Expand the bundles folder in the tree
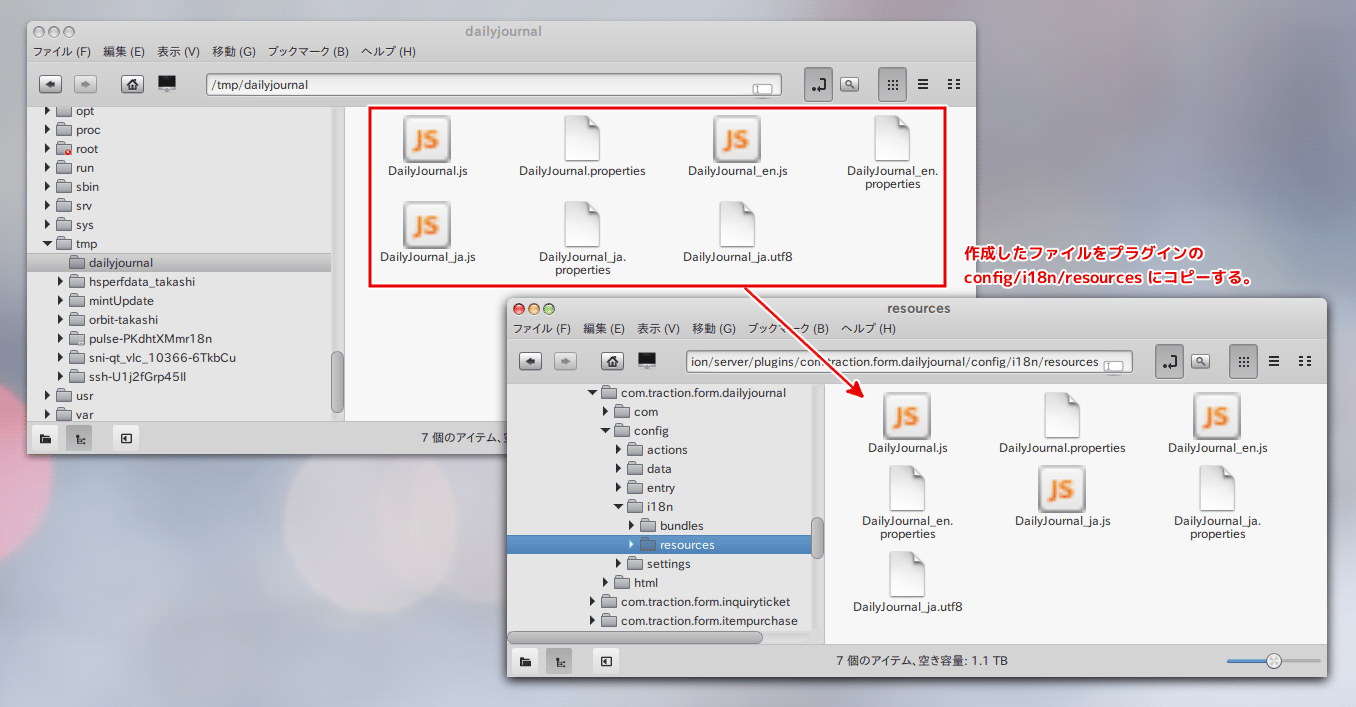Image resolution: width=1356 pixels, height=707 pixels. (x=632, y=526)
